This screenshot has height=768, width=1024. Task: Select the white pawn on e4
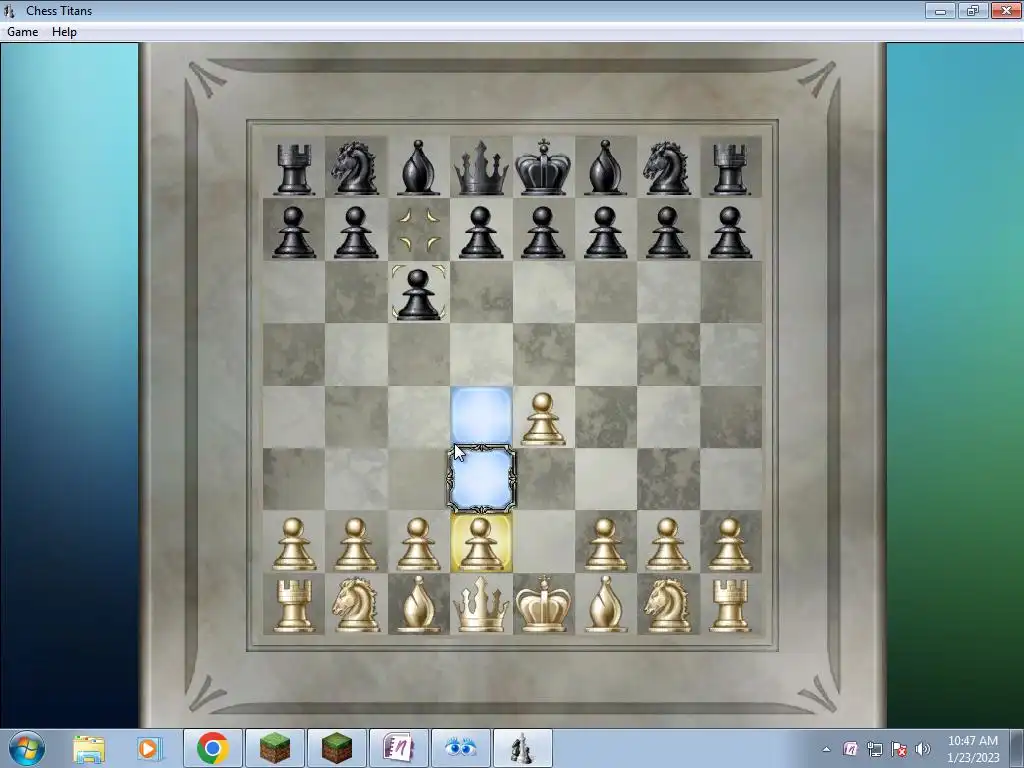(x=543, y=419)
